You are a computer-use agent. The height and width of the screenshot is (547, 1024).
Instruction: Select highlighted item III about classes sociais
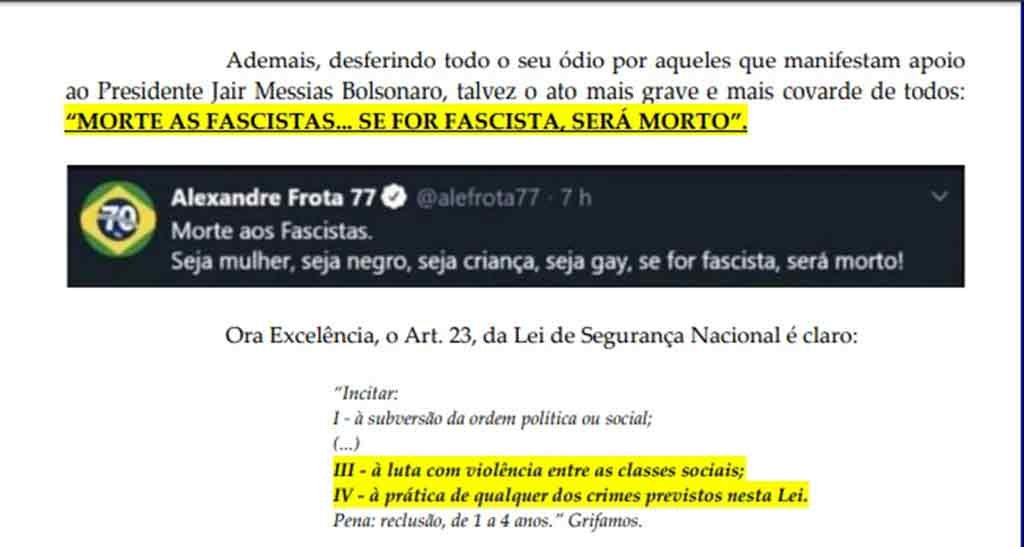click(x=539, y=470)
